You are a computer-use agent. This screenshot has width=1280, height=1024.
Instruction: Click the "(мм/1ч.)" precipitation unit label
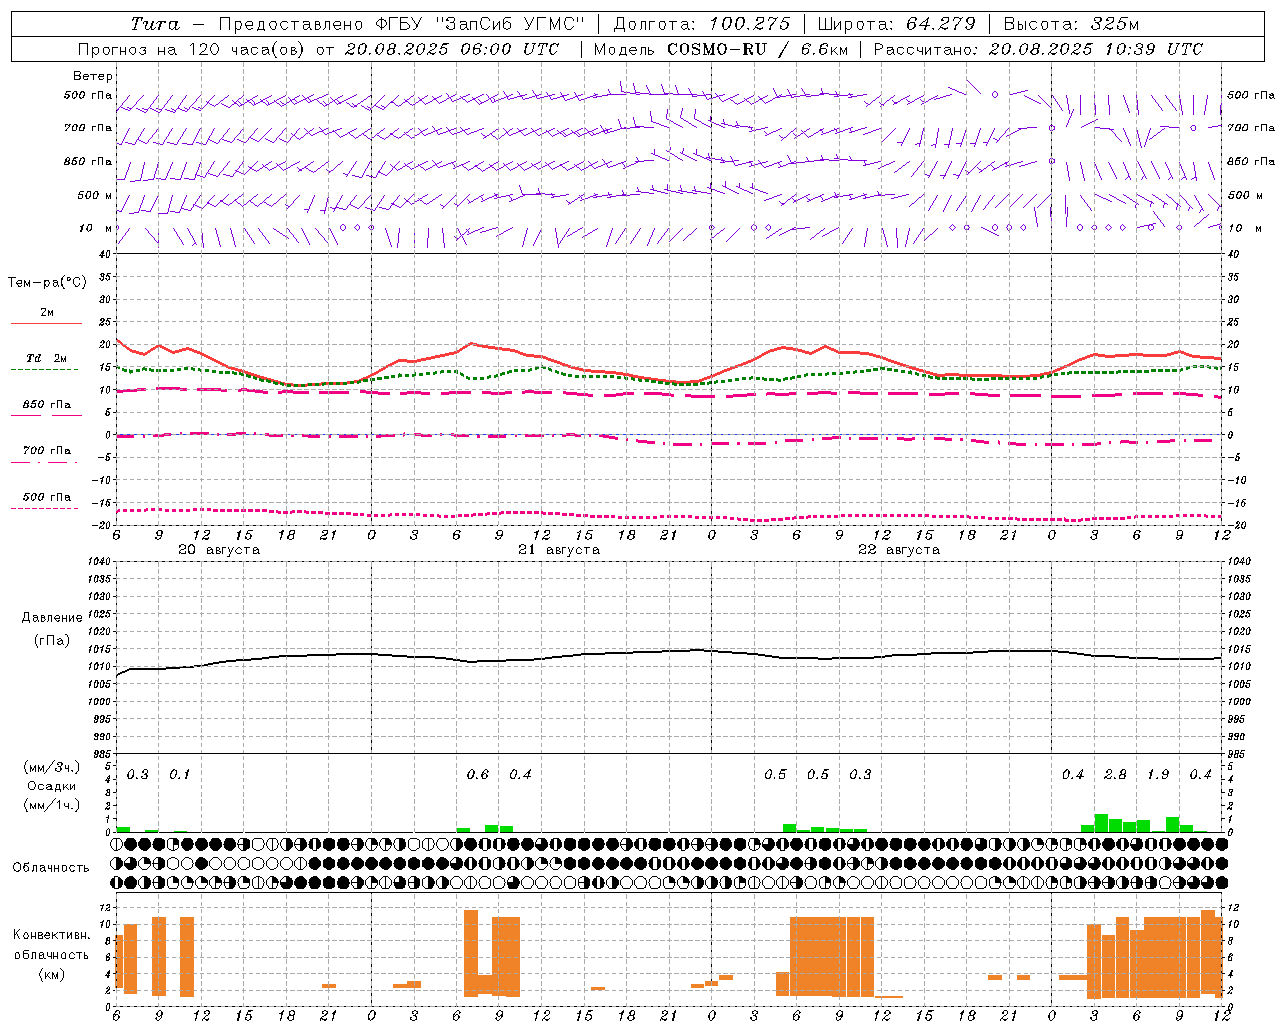pos(52,805)
